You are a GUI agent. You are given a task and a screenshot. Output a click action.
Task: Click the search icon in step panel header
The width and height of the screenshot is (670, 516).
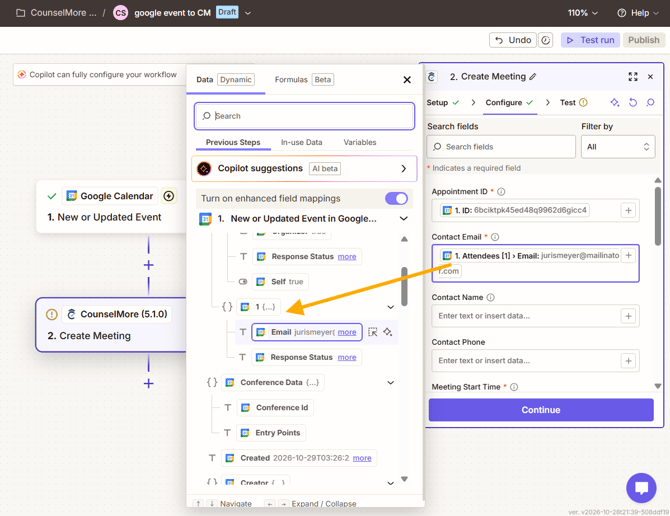click(650, 103)
